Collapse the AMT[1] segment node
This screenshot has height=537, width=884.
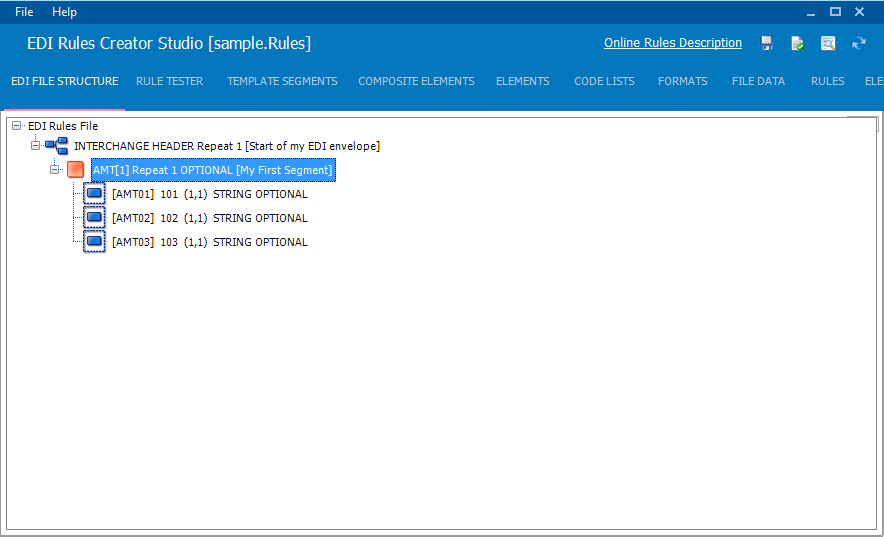point(54,169)
